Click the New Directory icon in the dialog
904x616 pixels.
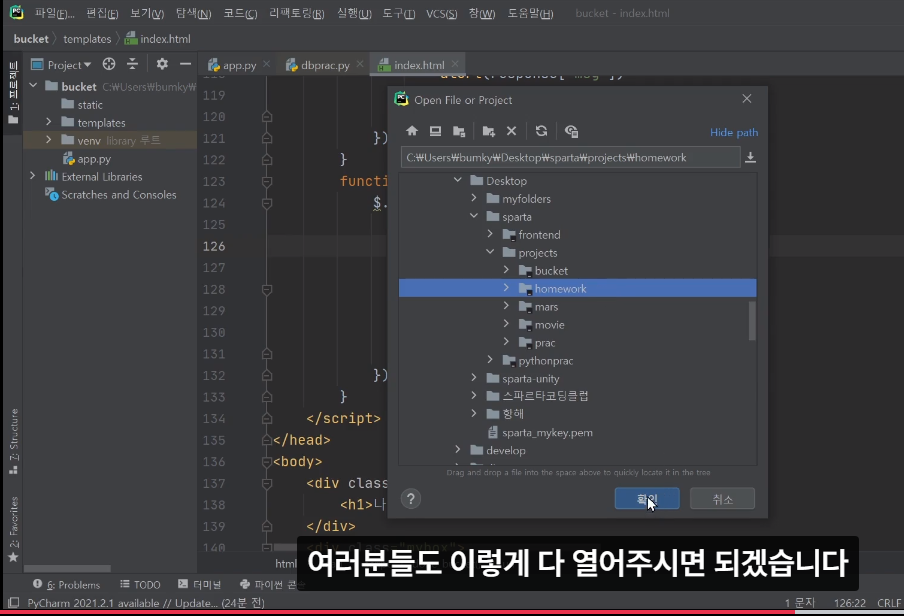pyautogui.click(x=488, y=131)
